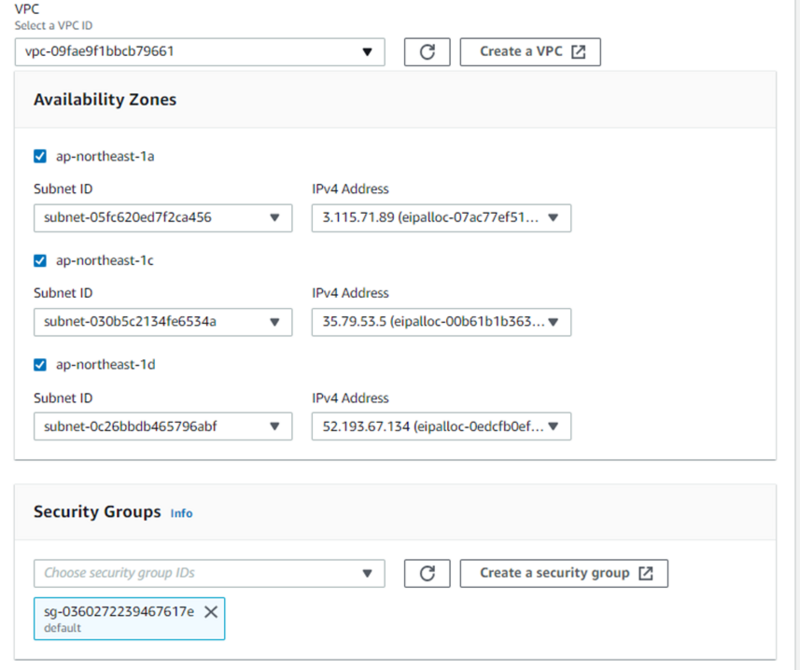Click the Create a security group button
The height and width of the screenshot is (670, 800).
[564, 573]
